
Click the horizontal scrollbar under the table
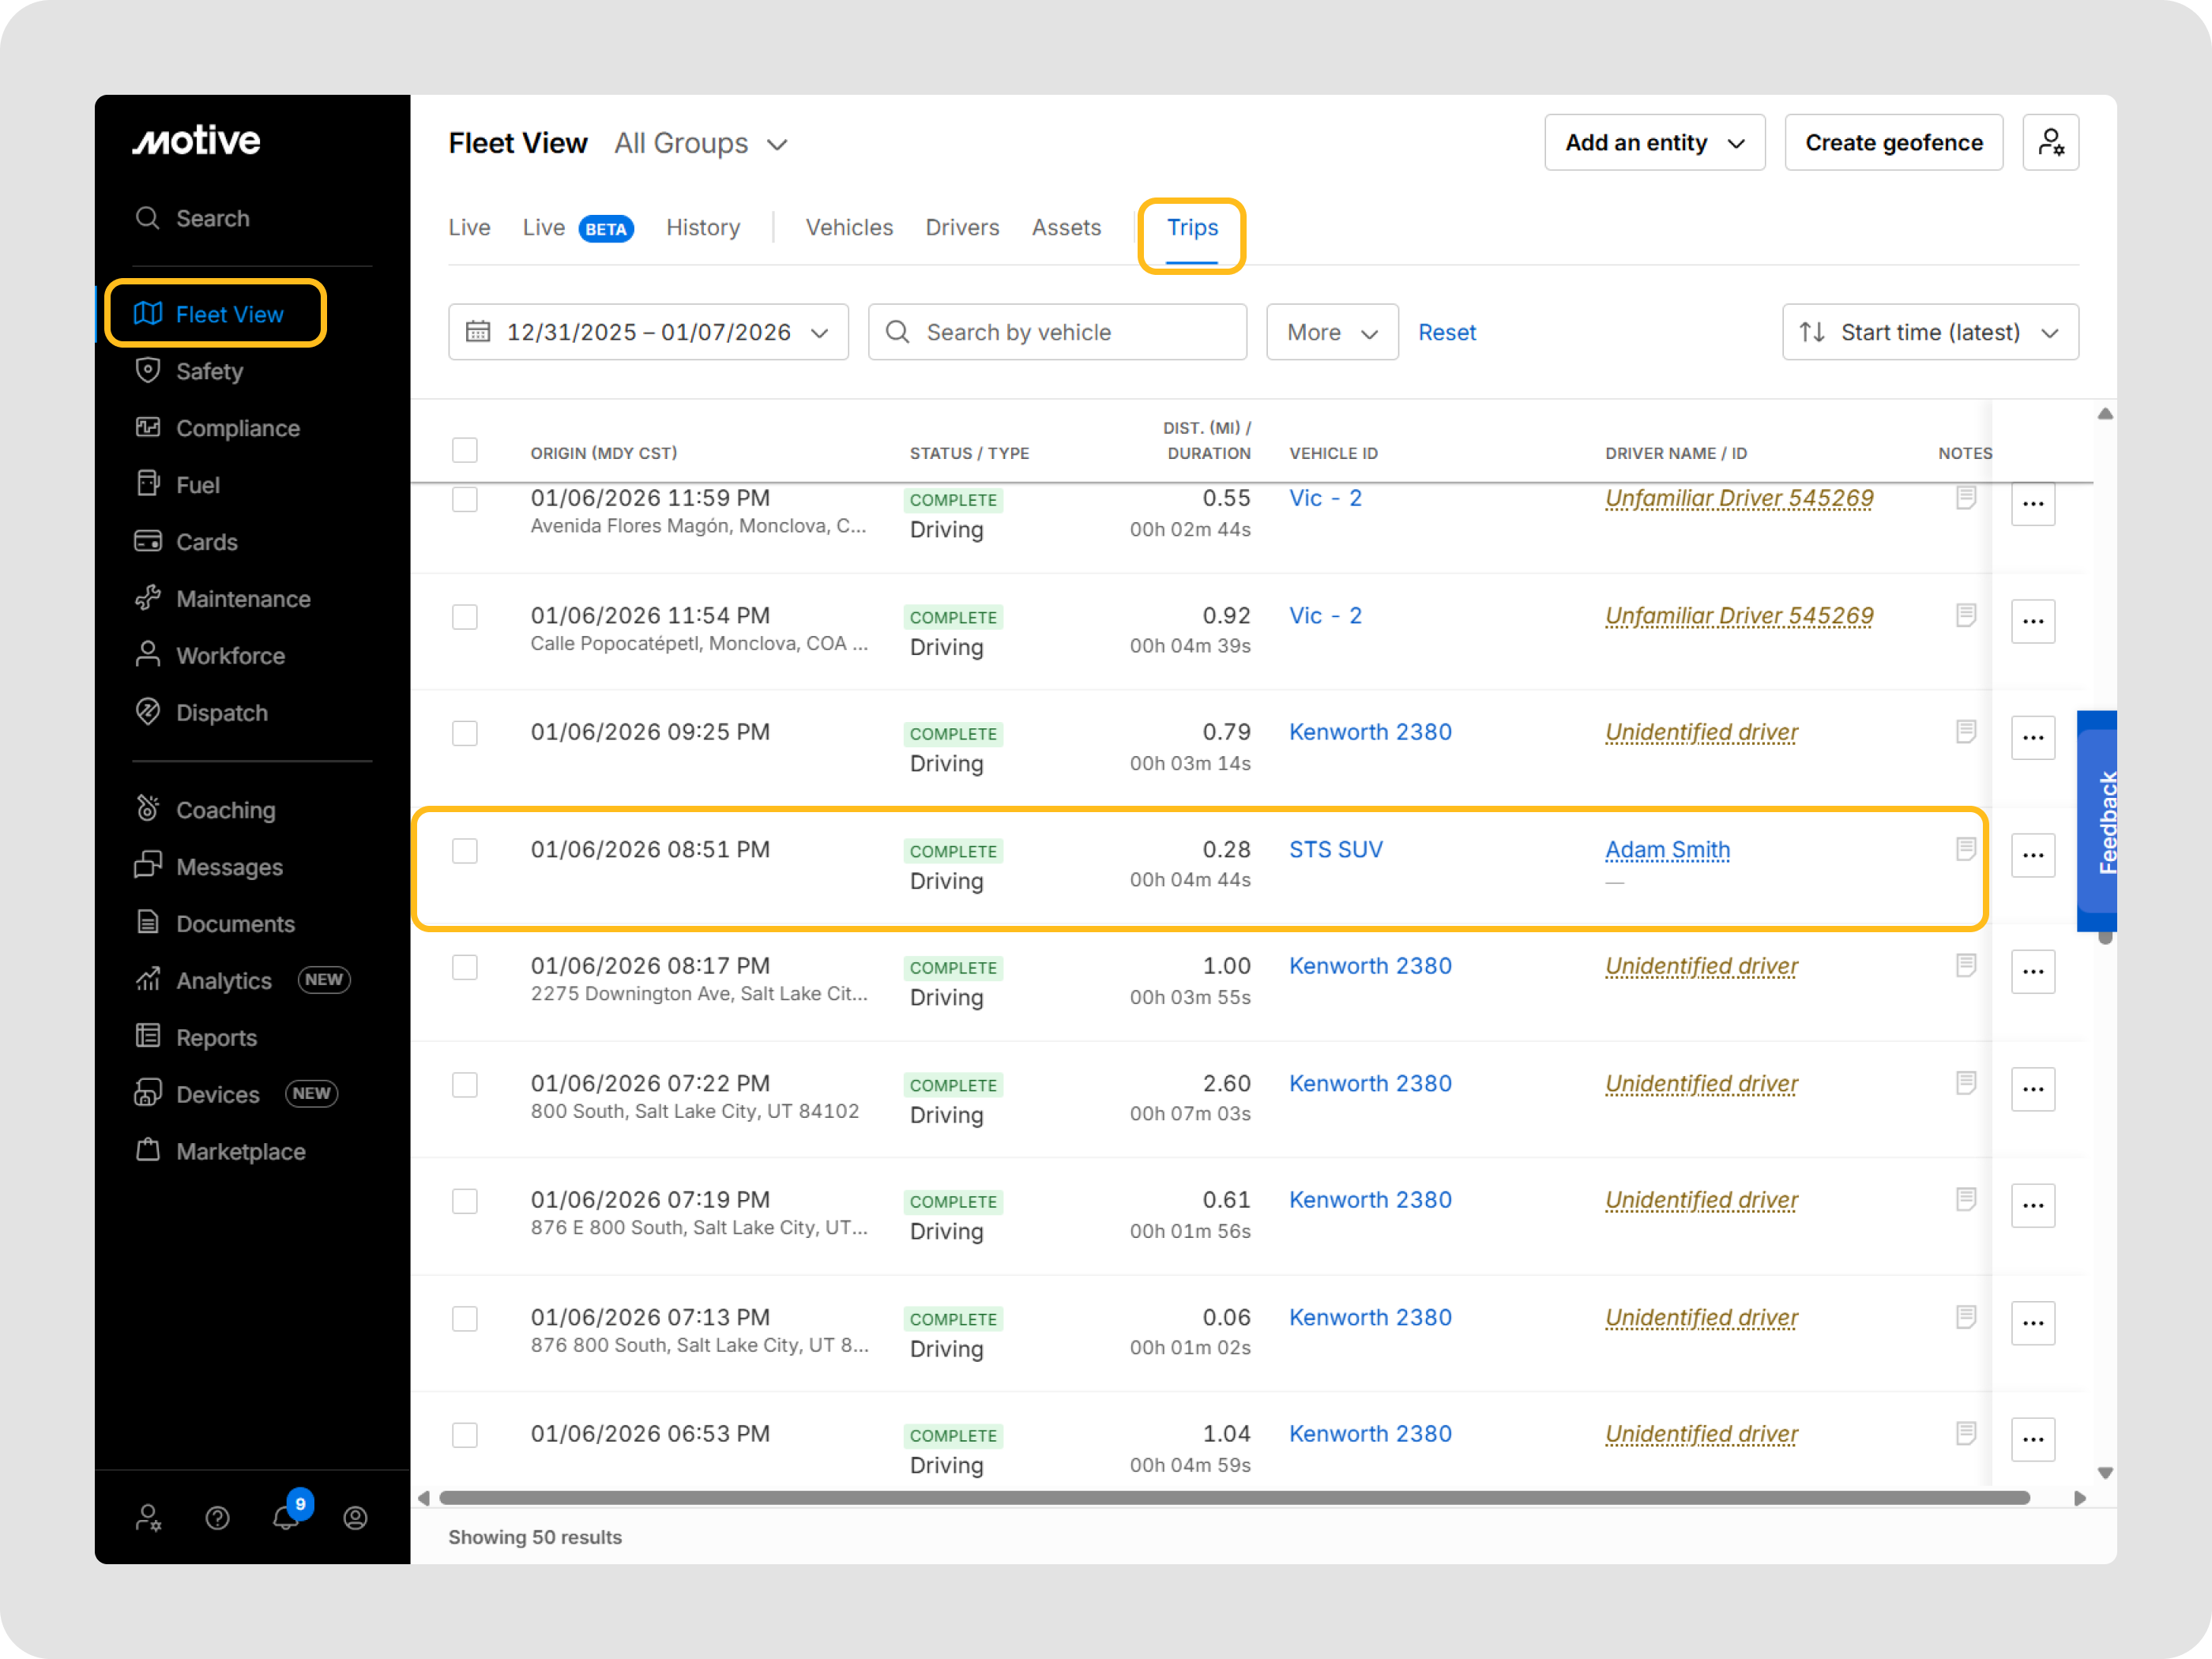(x=1234, y=1497)
